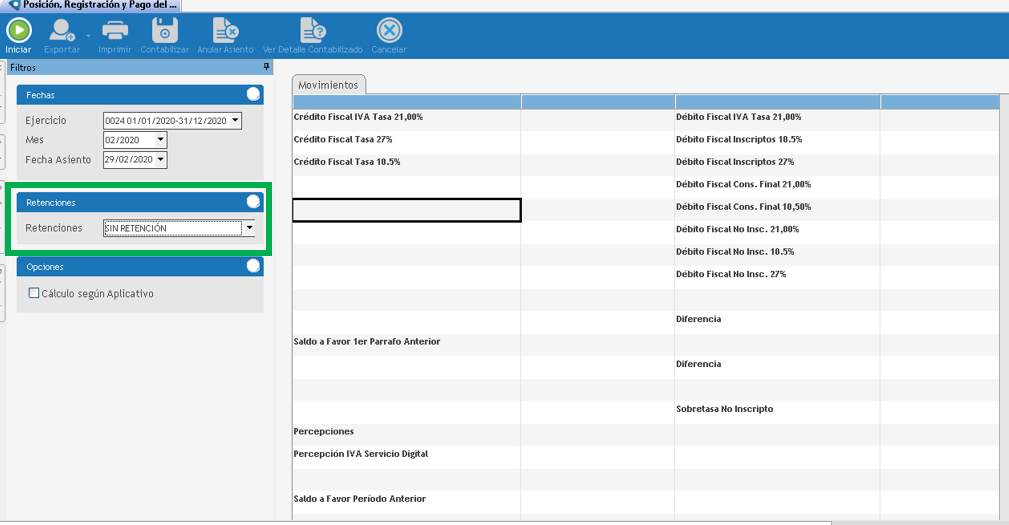Collapse the Opciones section
Image resolution: width=1009 pixels, height=525 pixels.
tap(253, 267)
